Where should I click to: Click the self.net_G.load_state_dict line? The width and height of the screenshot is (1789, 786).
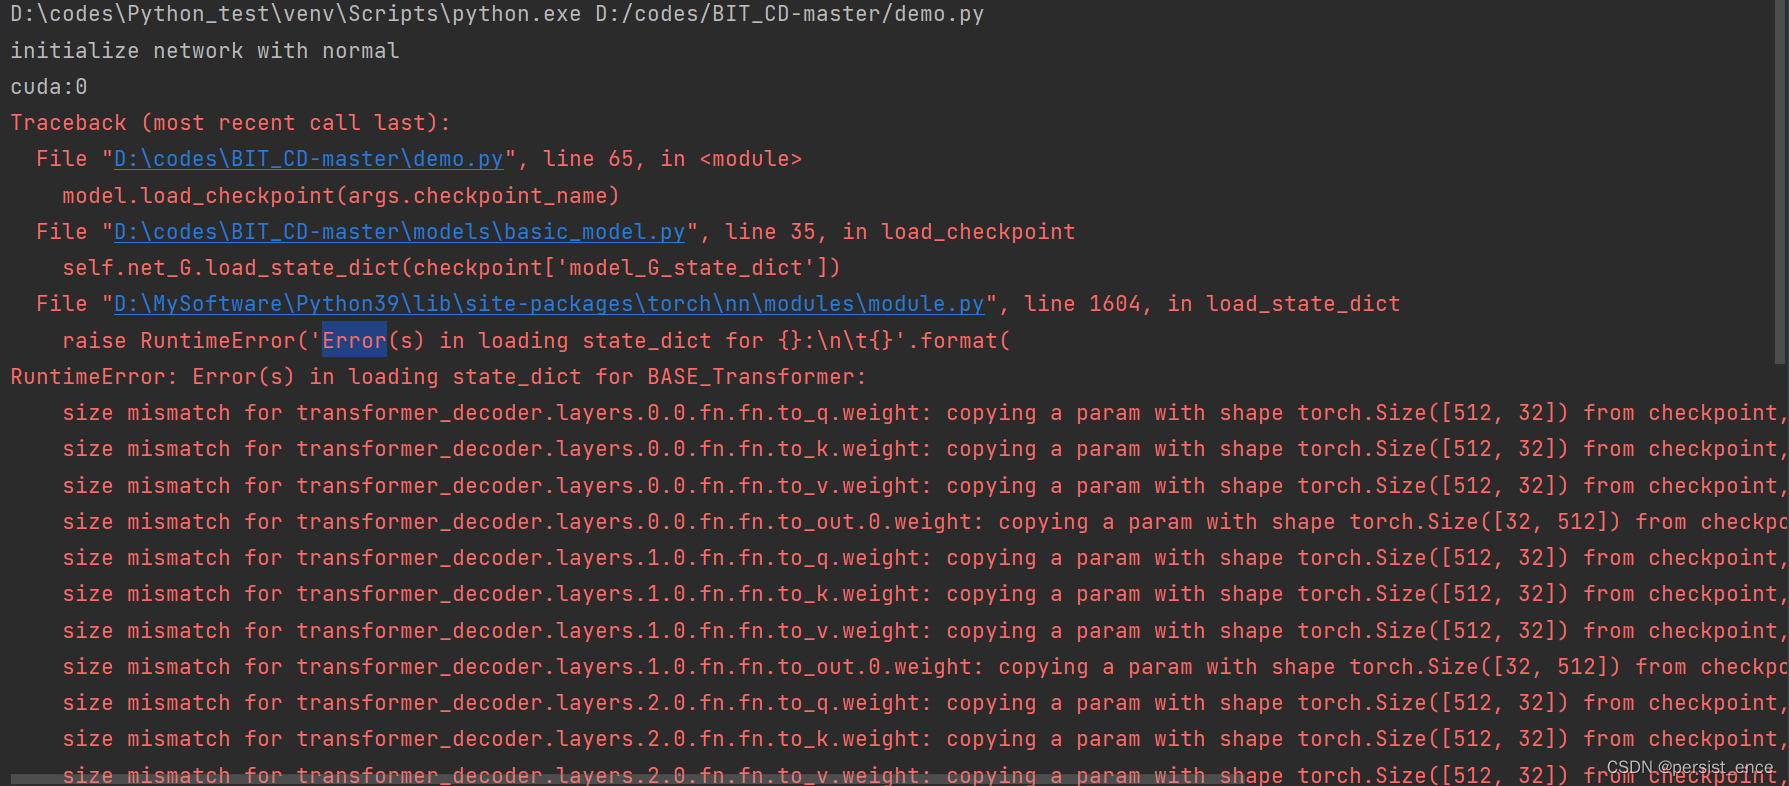click(x=451, y=268)
